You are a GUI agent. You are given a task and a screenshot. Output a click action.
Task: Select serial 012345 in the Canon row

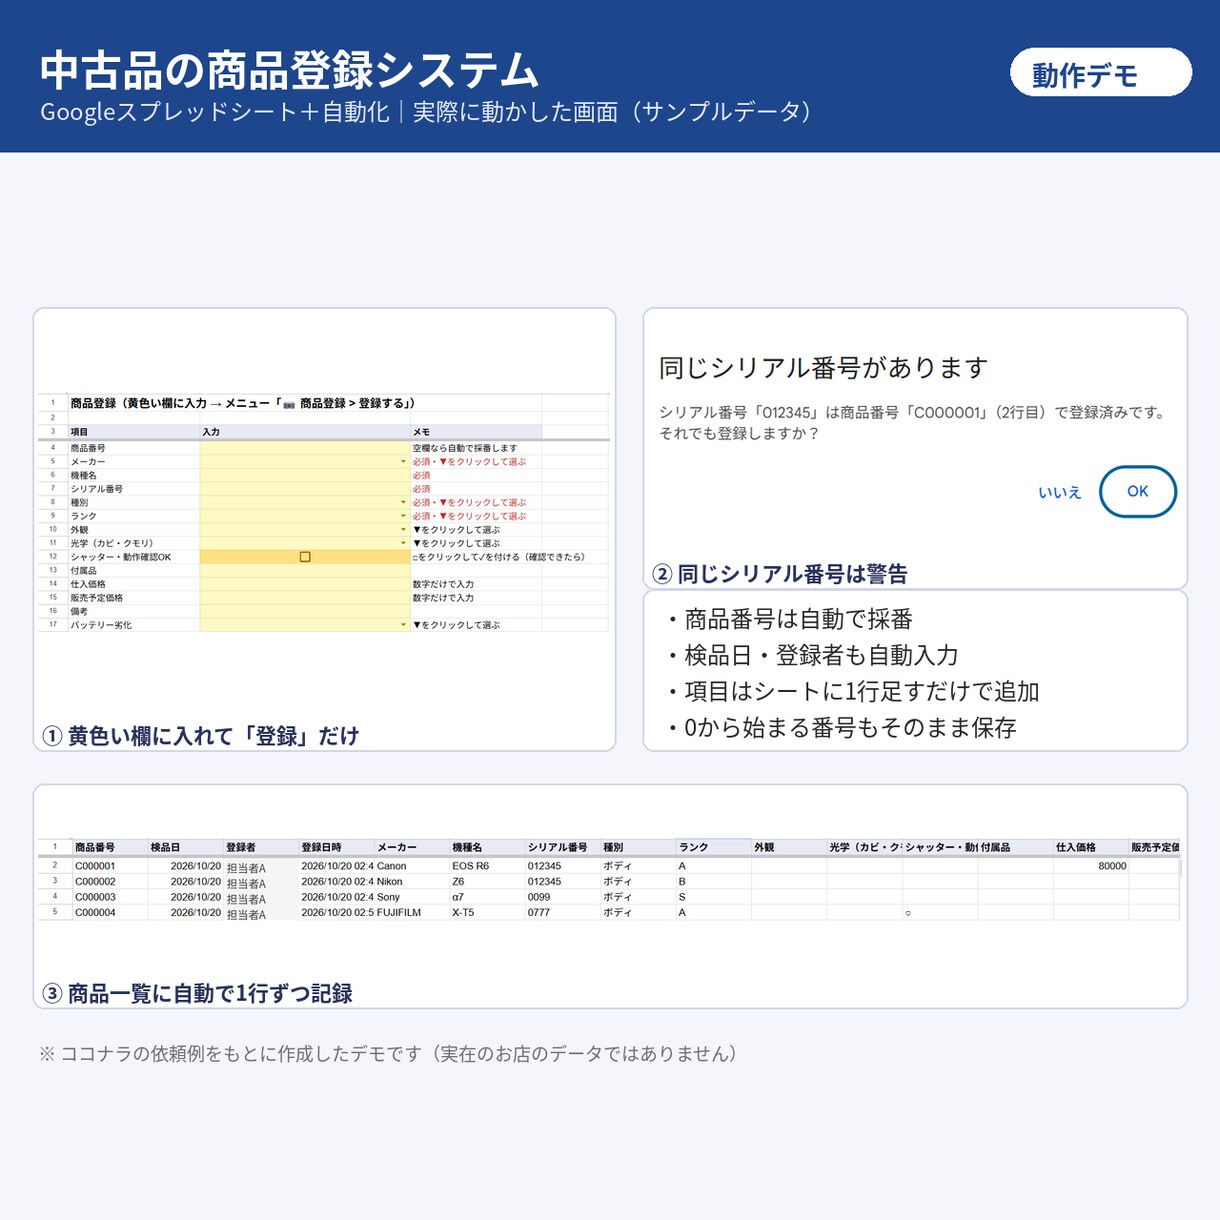562,866
